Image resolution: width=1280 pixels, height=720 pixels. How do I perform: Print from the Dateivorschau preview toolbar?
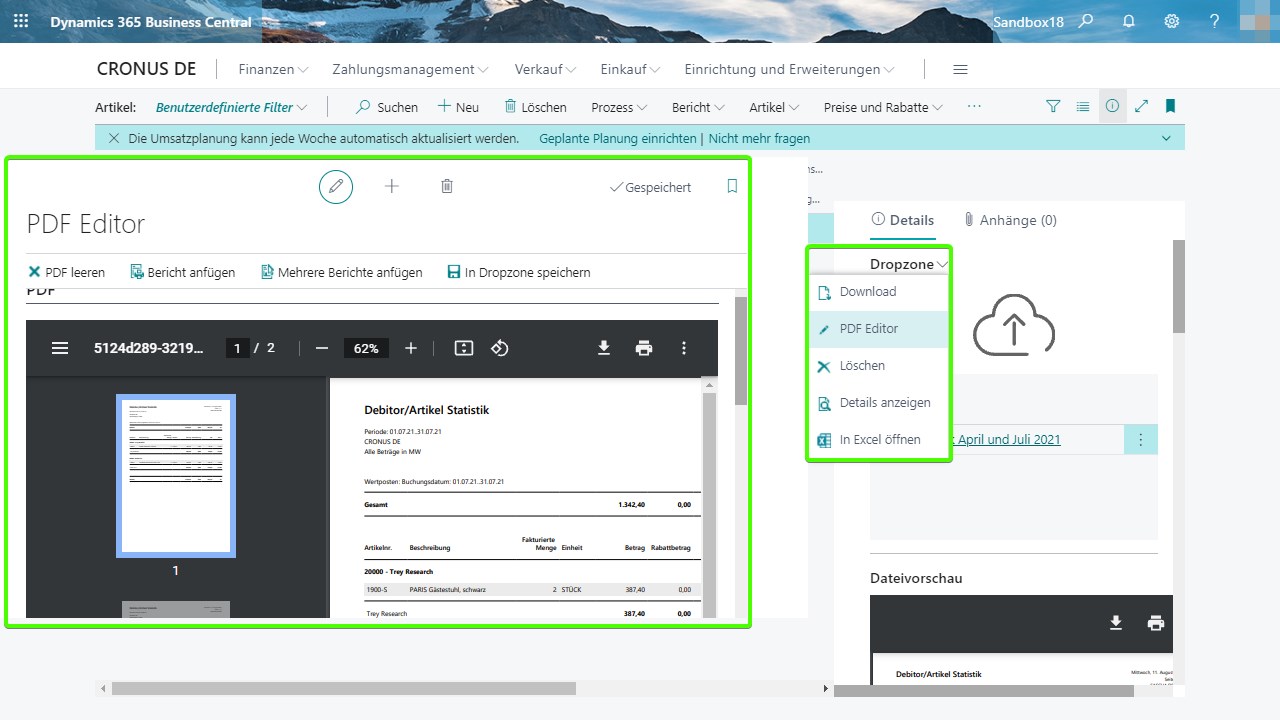[x=1156, y=623]
